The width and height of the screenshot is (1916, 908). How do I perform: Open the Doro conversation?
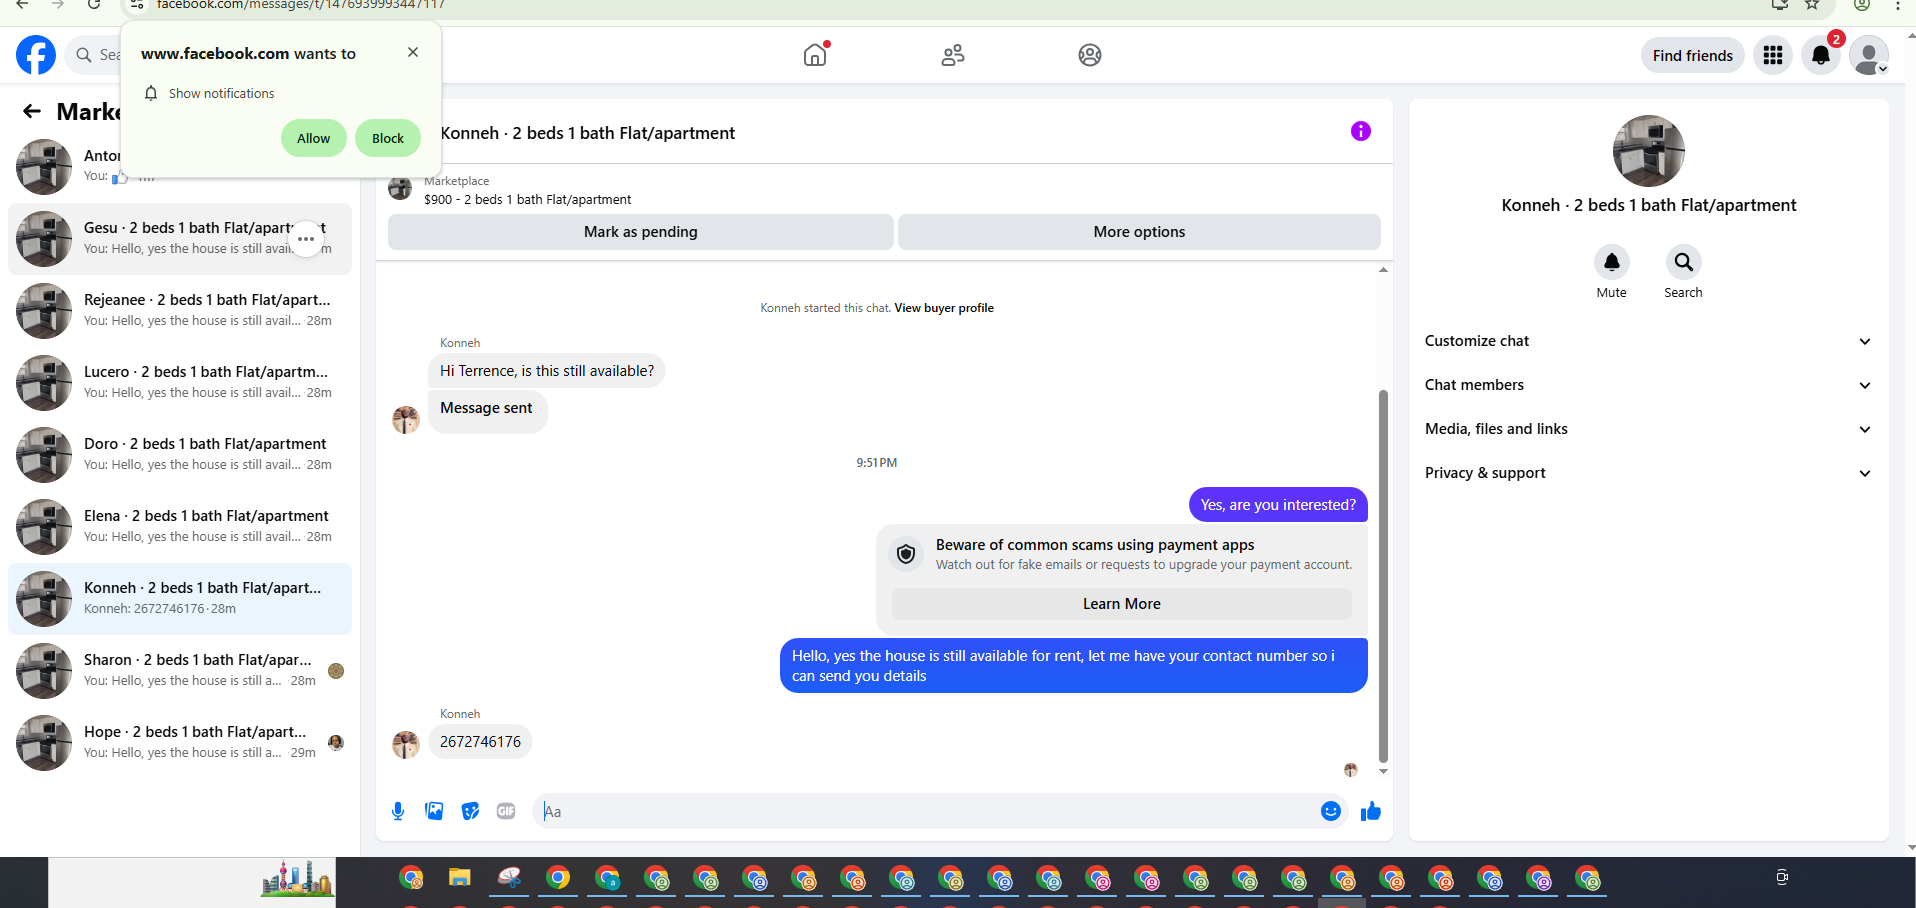pyautogui.click(x=180, y=455)
